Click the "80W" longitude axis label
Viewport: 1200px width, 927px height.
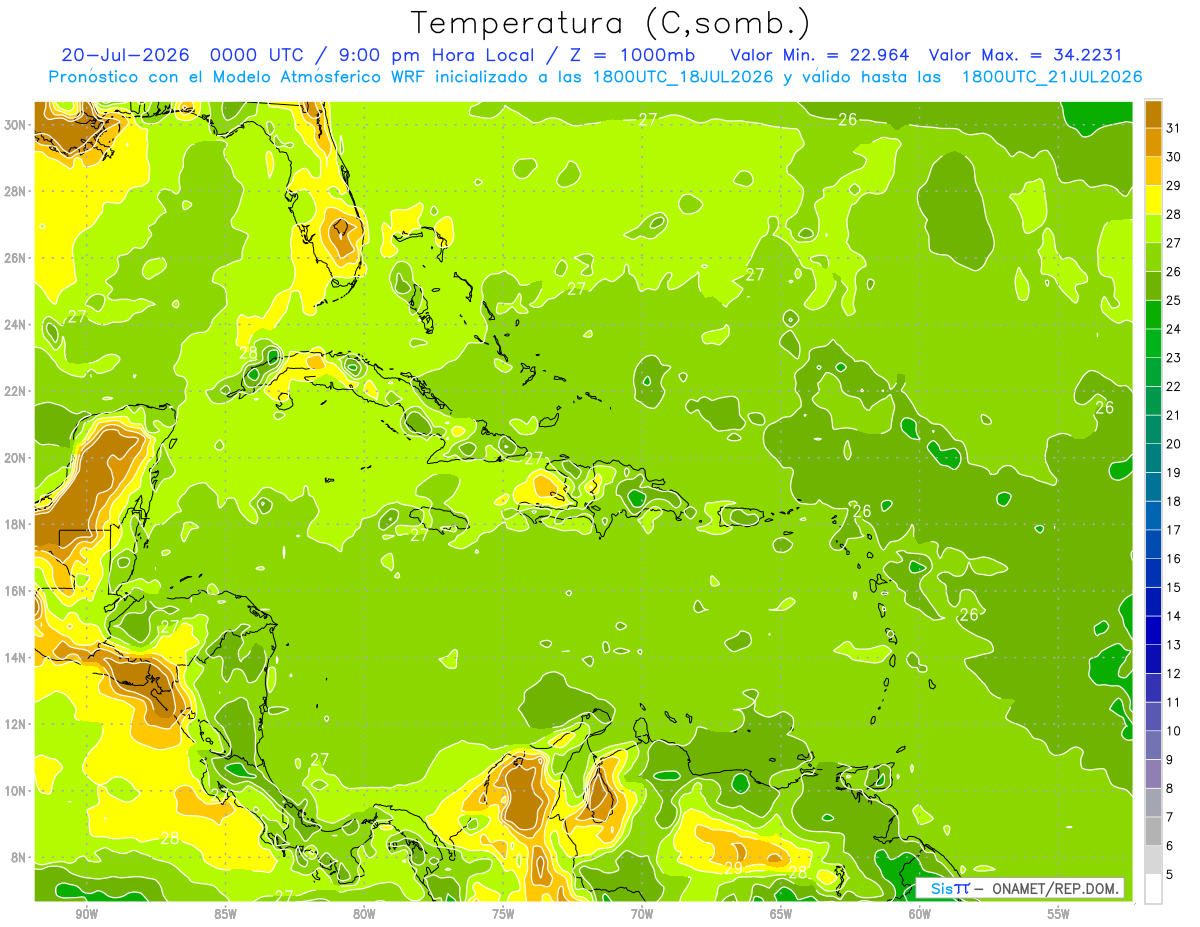[364, 914]
